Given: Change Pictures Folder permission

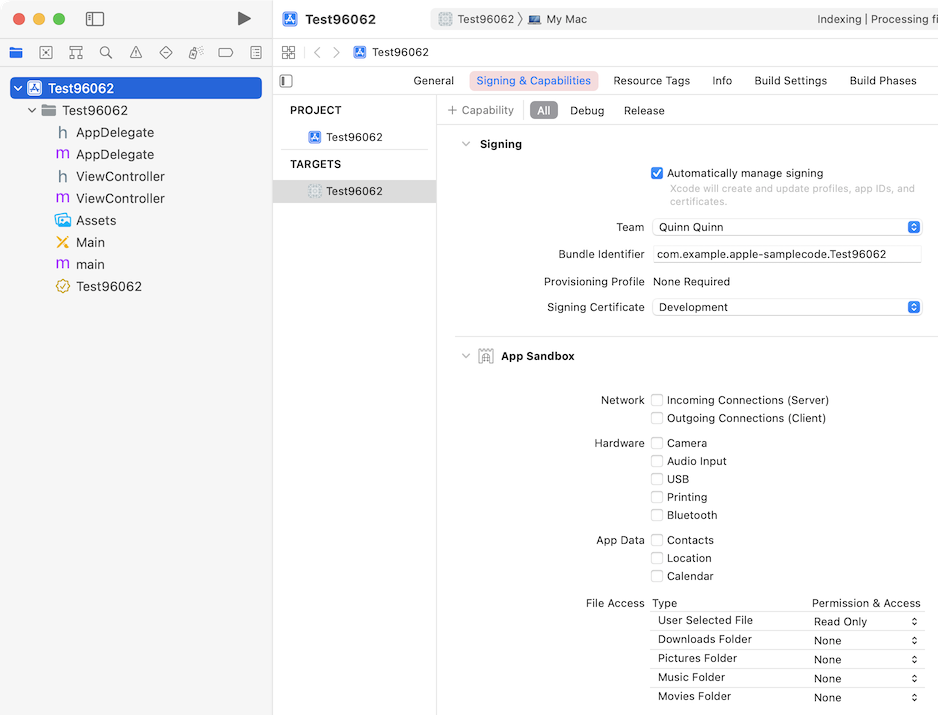Looking at the screenshot, I should pos(866,659).
